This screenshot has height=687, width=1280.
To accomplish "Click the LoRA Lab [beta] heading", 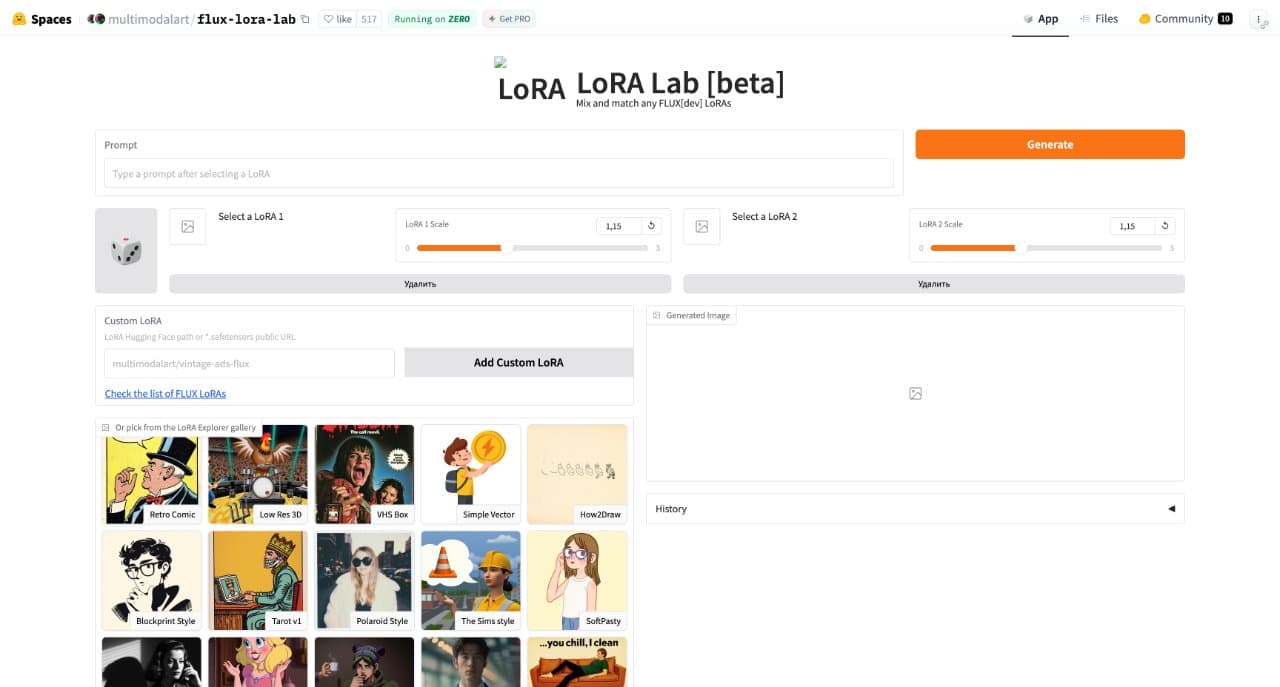I will (x=681, y=83).
